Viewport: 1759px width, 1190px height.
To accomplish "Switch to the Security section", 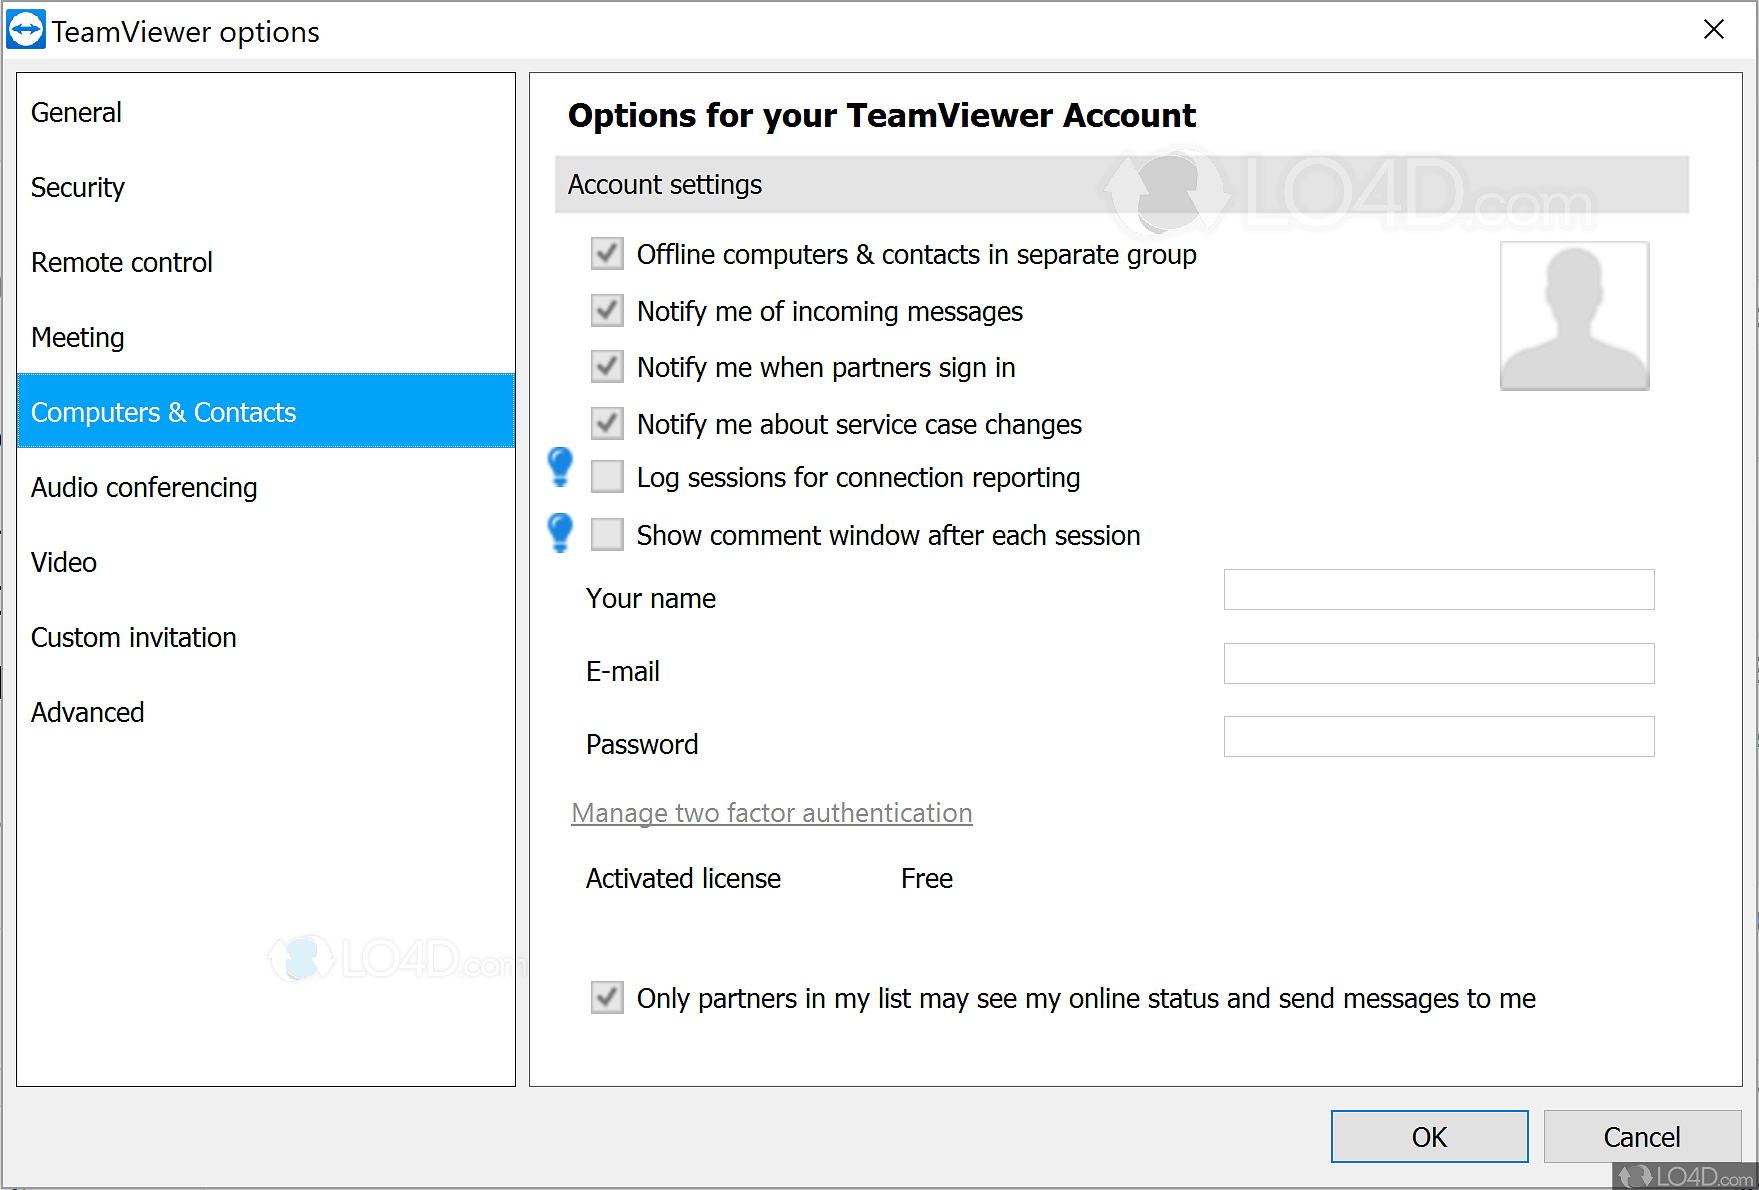I will (78, 188).
